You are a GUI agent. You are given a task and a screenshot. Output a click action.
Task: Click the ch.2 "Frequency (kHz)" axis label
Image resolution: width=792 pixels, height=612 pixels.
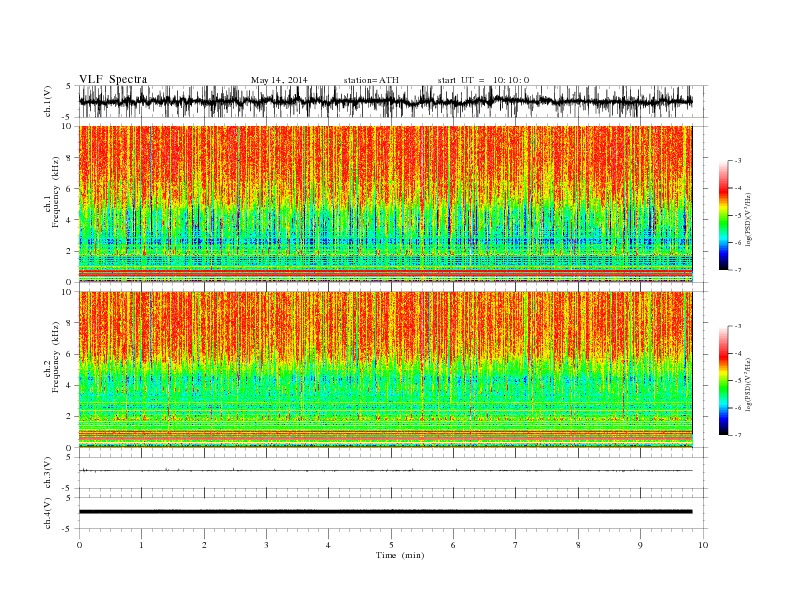[56, 358]
